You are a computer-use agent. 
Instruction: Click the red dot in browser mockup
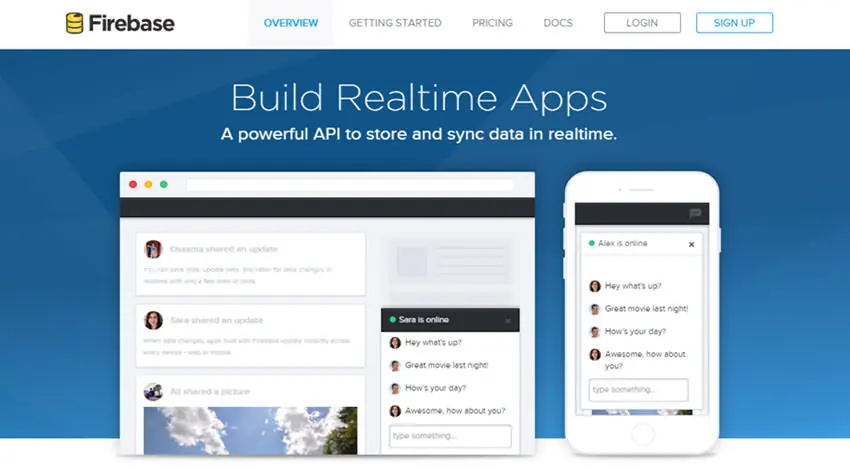133,184
